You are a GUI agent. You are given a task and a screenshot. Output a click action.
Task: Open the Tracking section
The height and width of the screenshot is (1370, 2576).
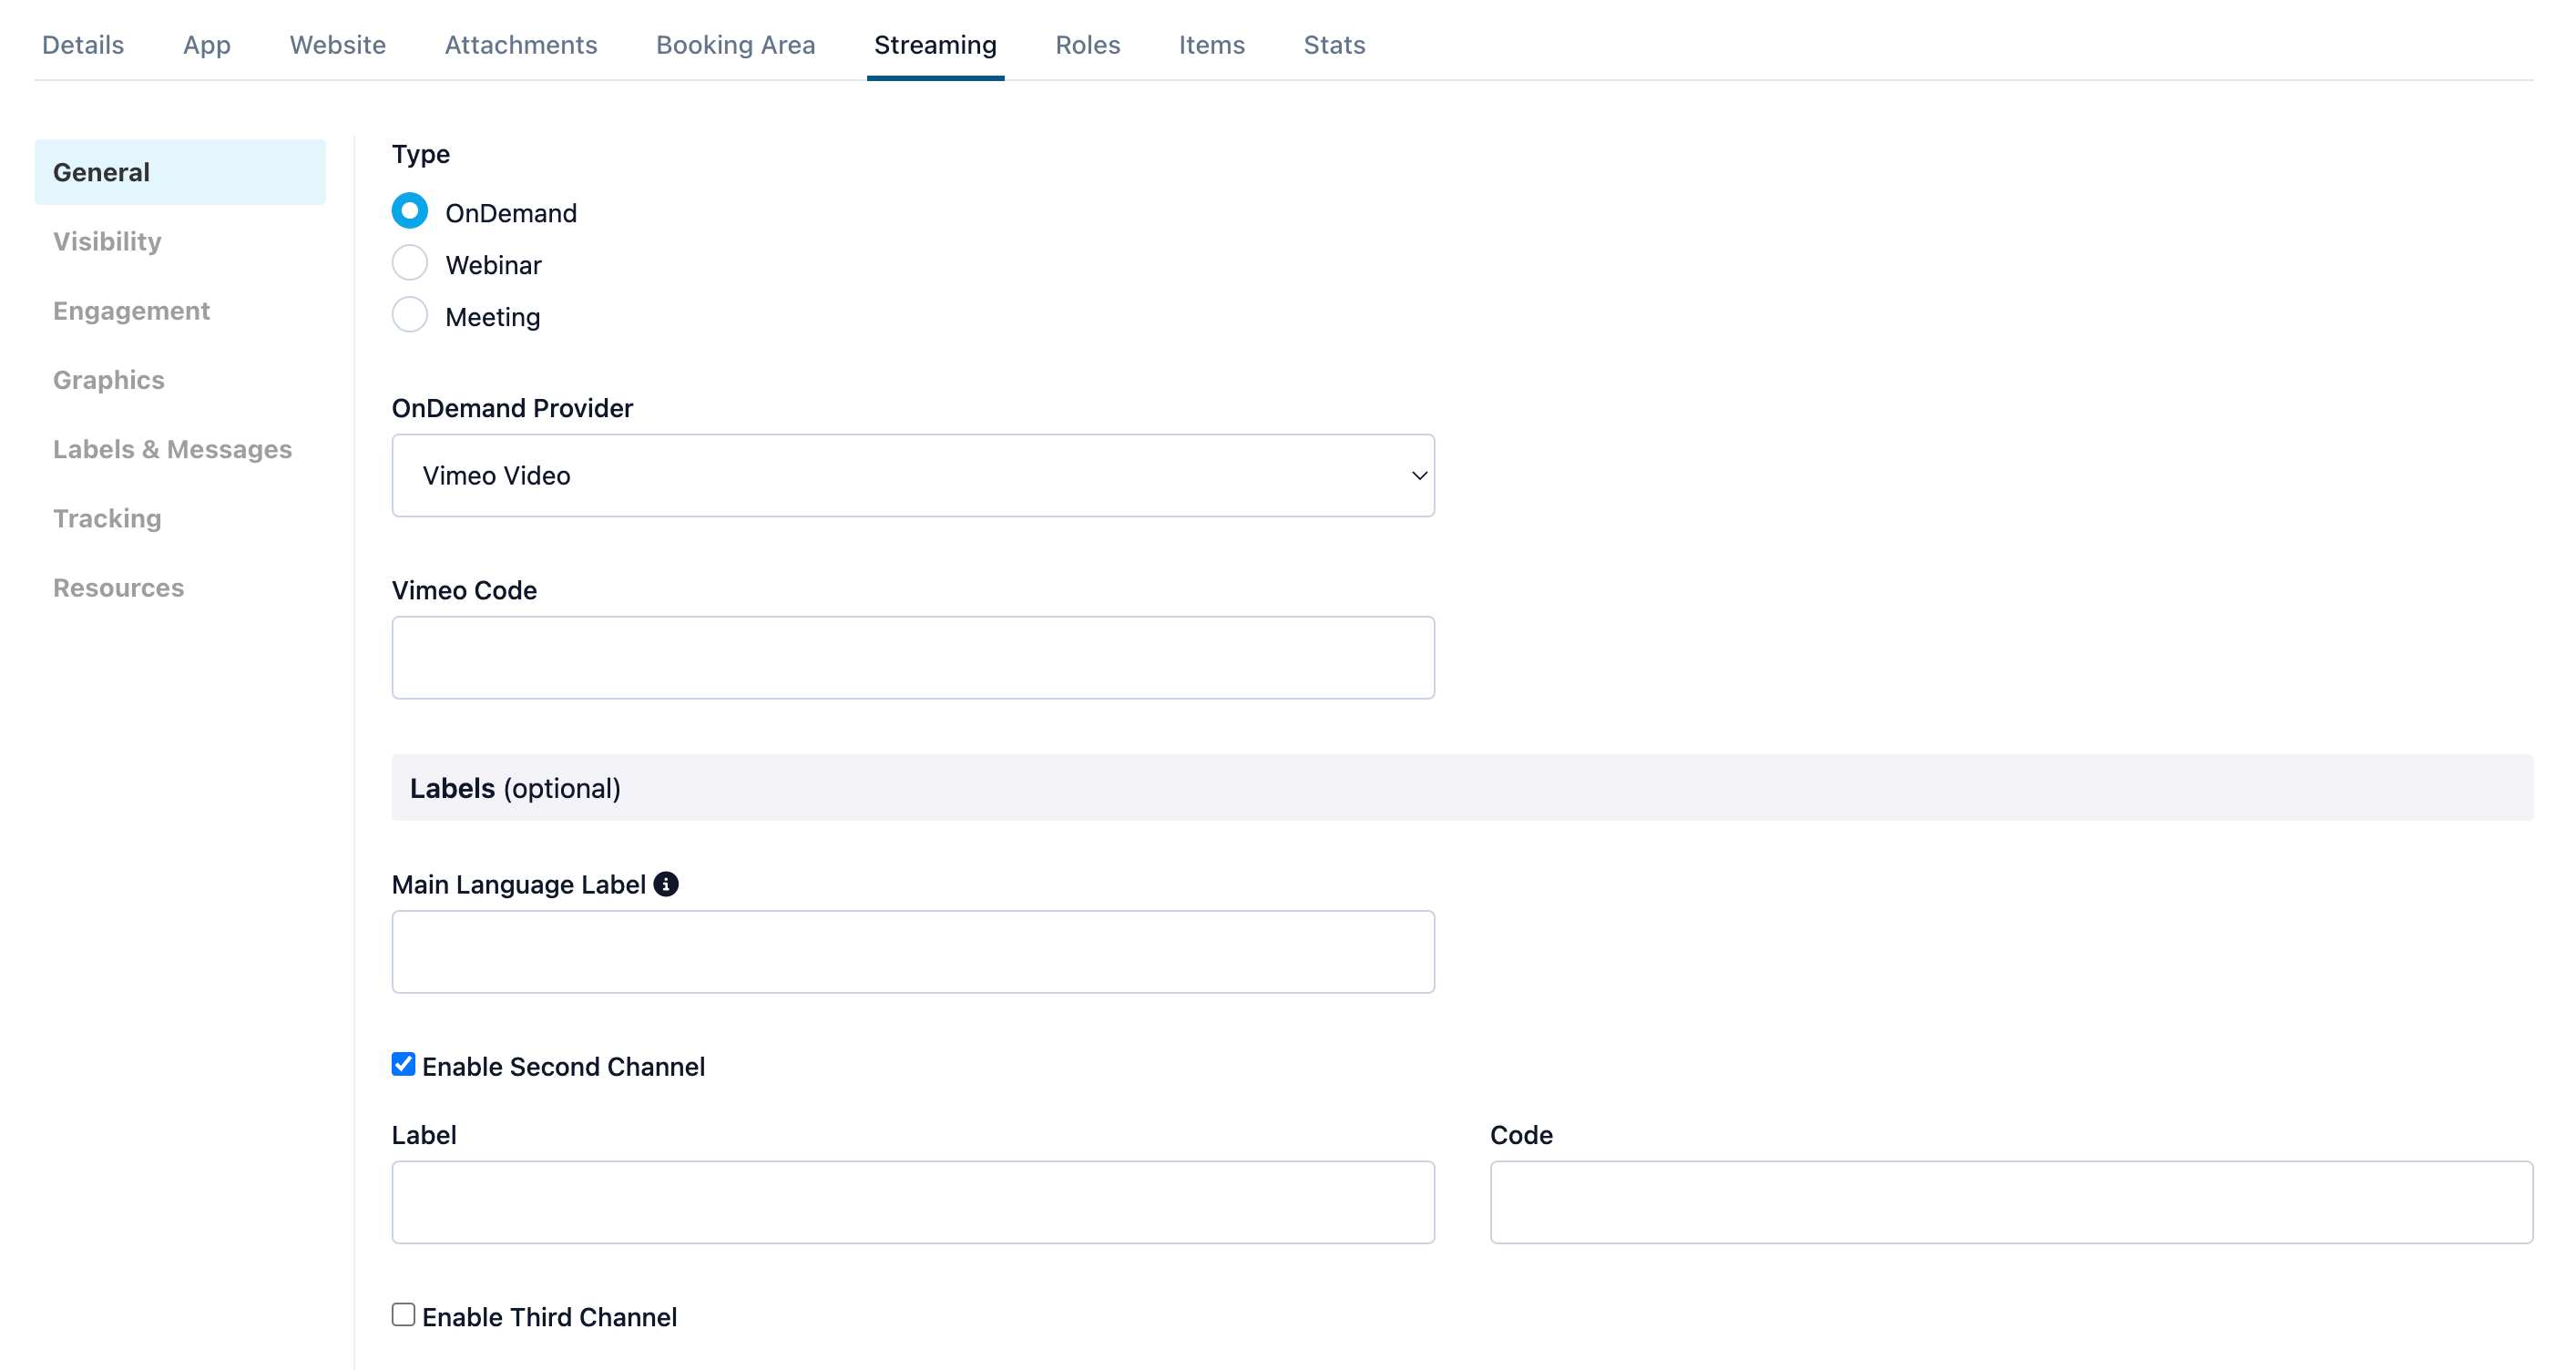(107, 518)
